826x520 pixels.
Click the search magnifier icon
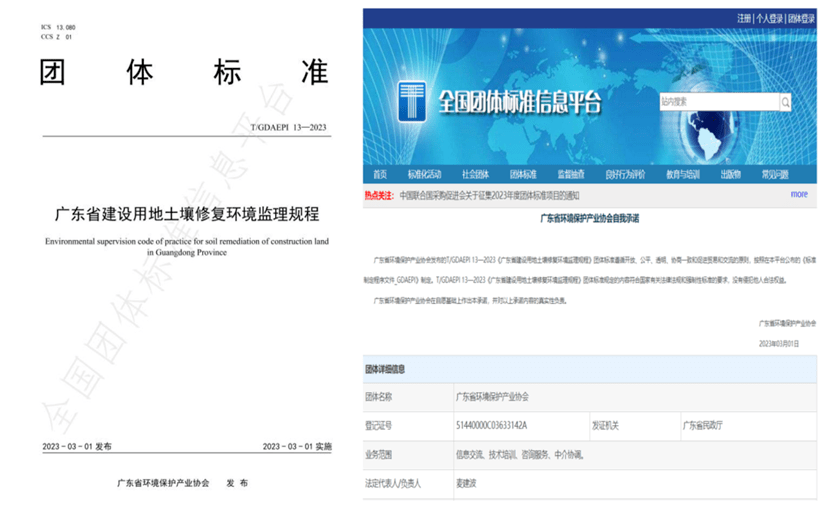pyautogui.click(x=785, y=102)
